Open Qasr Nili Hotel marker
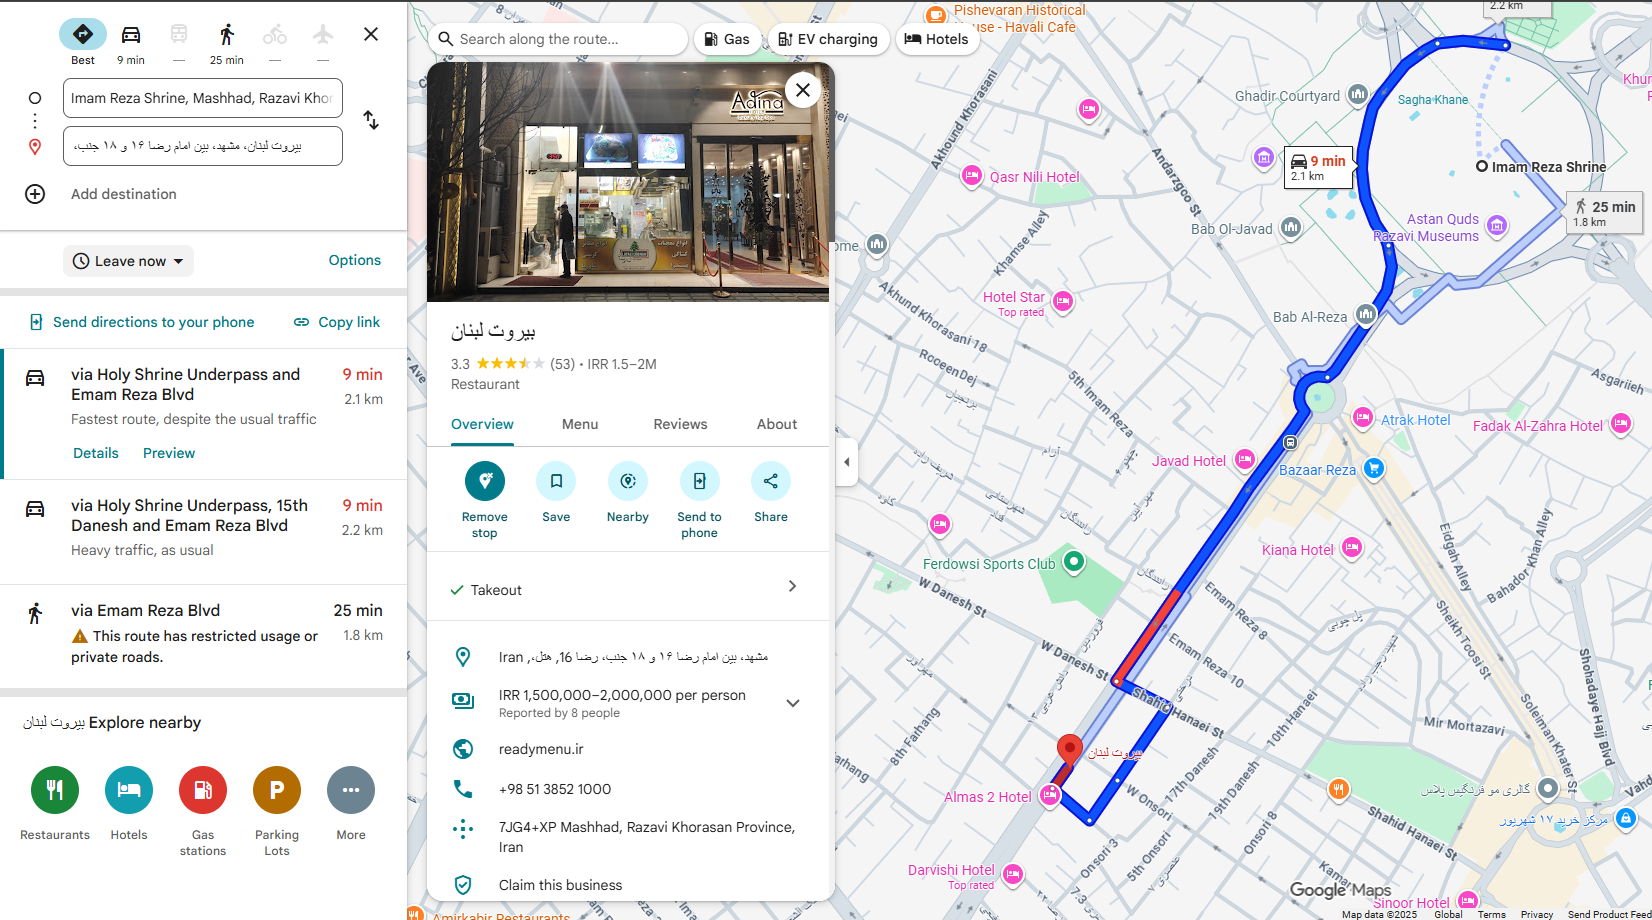This screenshot has height=920, width=1652. [971, 176]
